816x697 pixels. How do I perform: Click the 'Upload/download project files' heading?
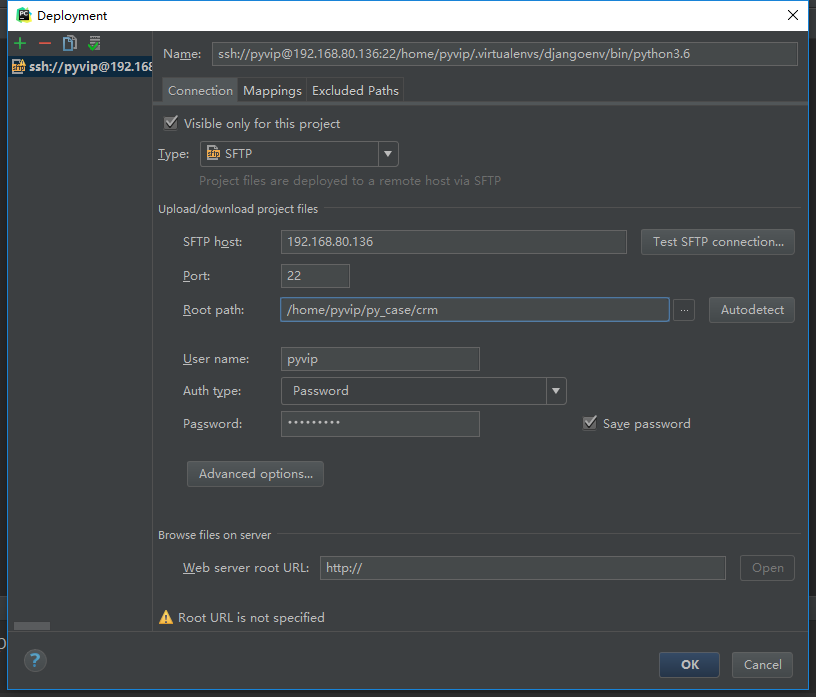[238, 209]
